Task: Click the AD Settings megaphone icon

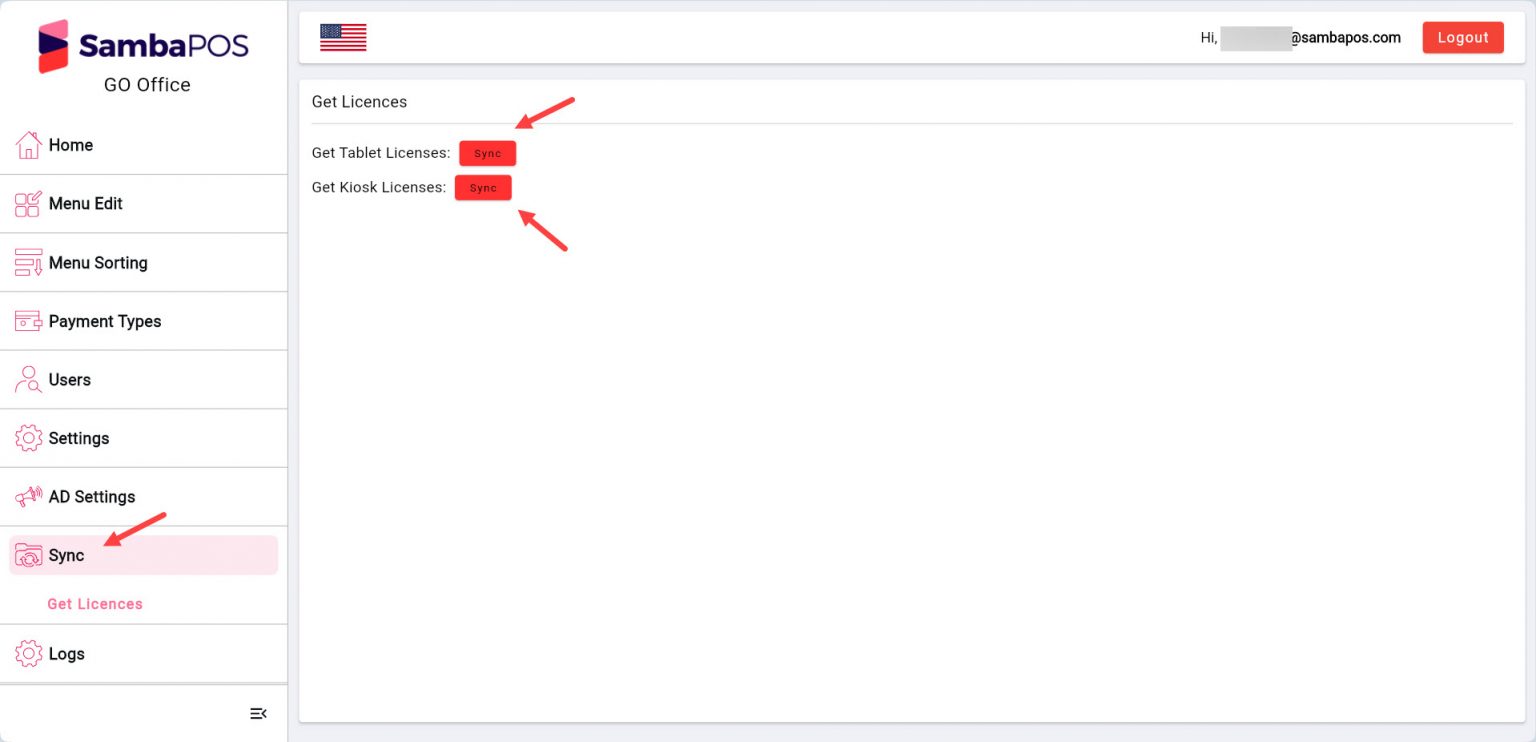Action: click(28, 497)
